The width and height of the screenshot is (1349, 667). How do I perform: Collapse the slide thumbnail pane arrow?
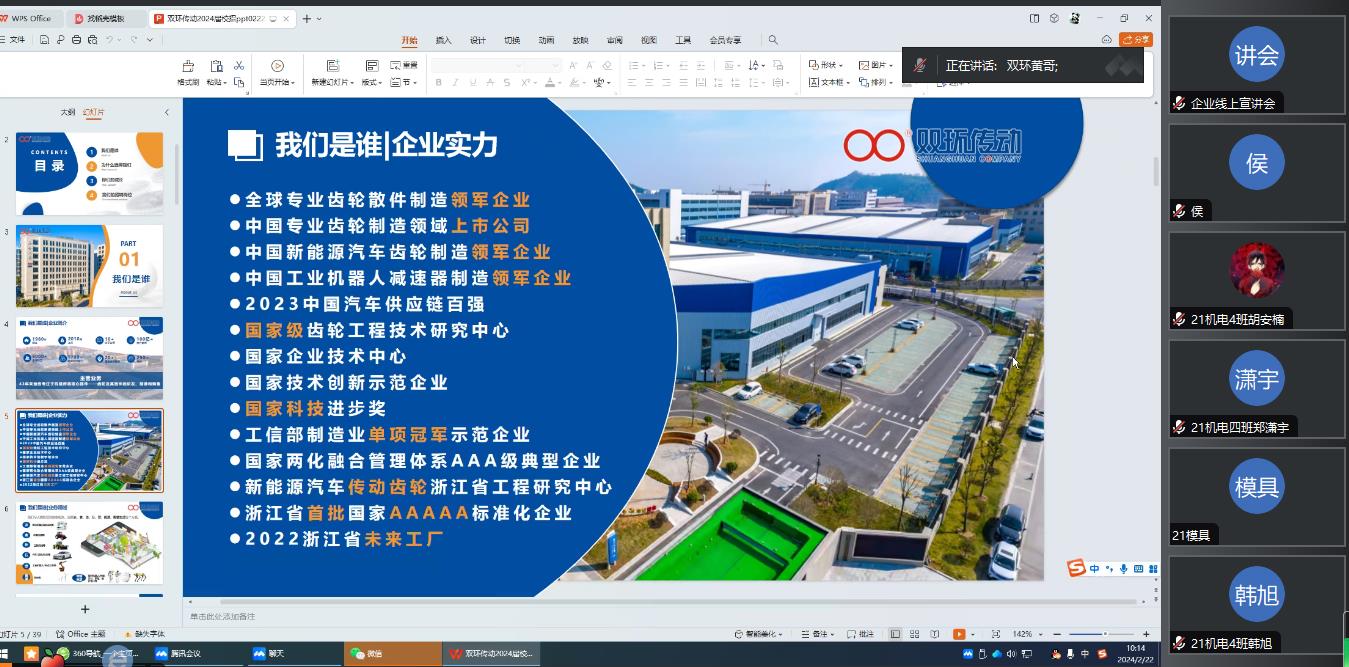click(166, 113)
